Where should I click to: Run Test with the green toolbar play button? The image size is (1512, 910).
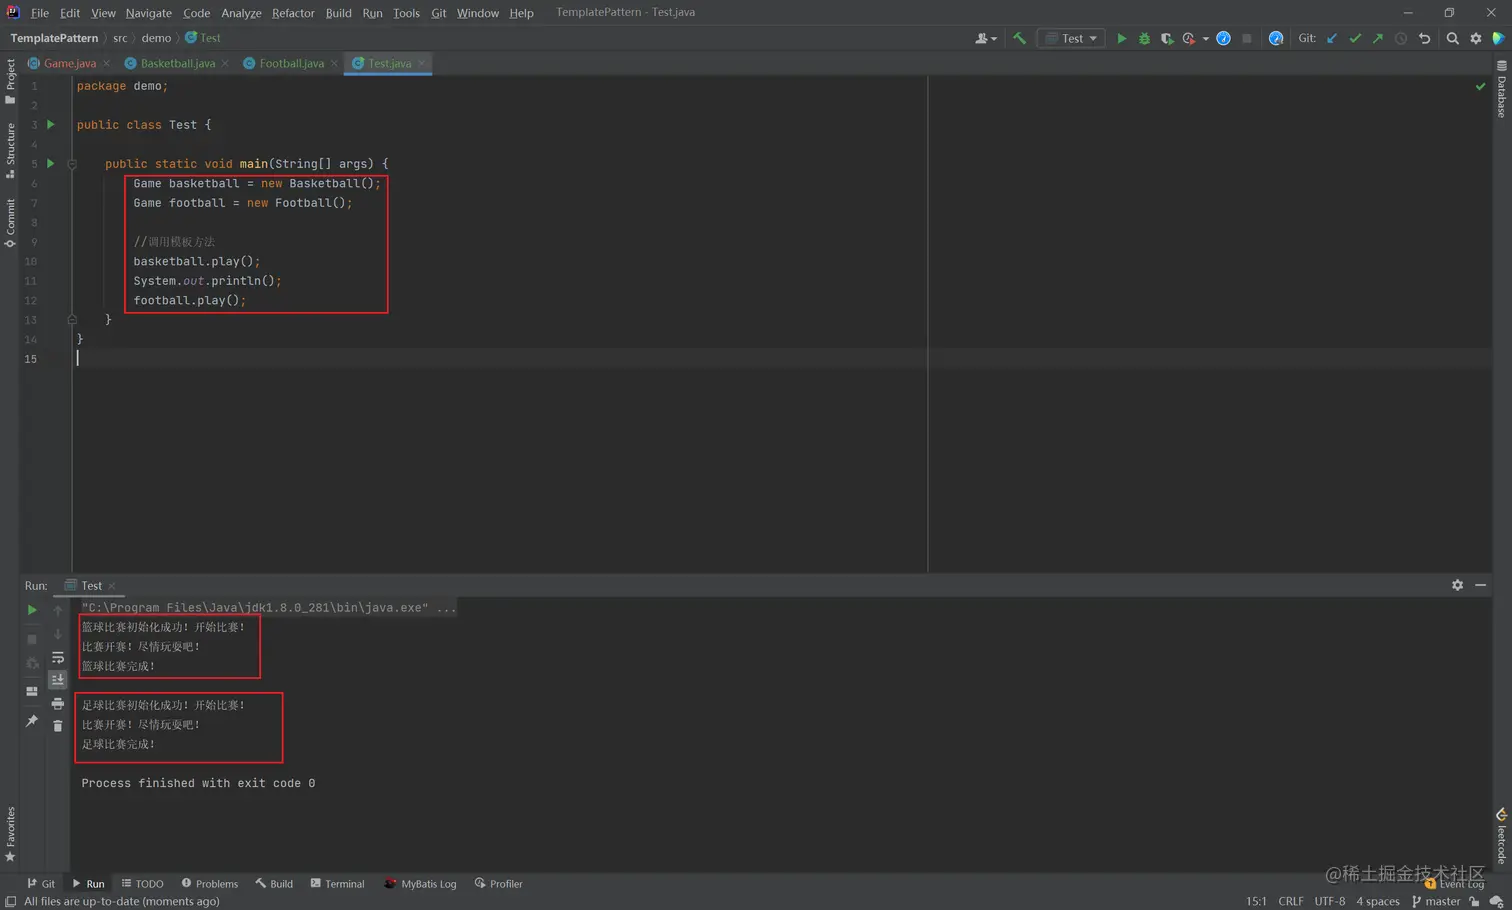click(x=1121, y=38)
